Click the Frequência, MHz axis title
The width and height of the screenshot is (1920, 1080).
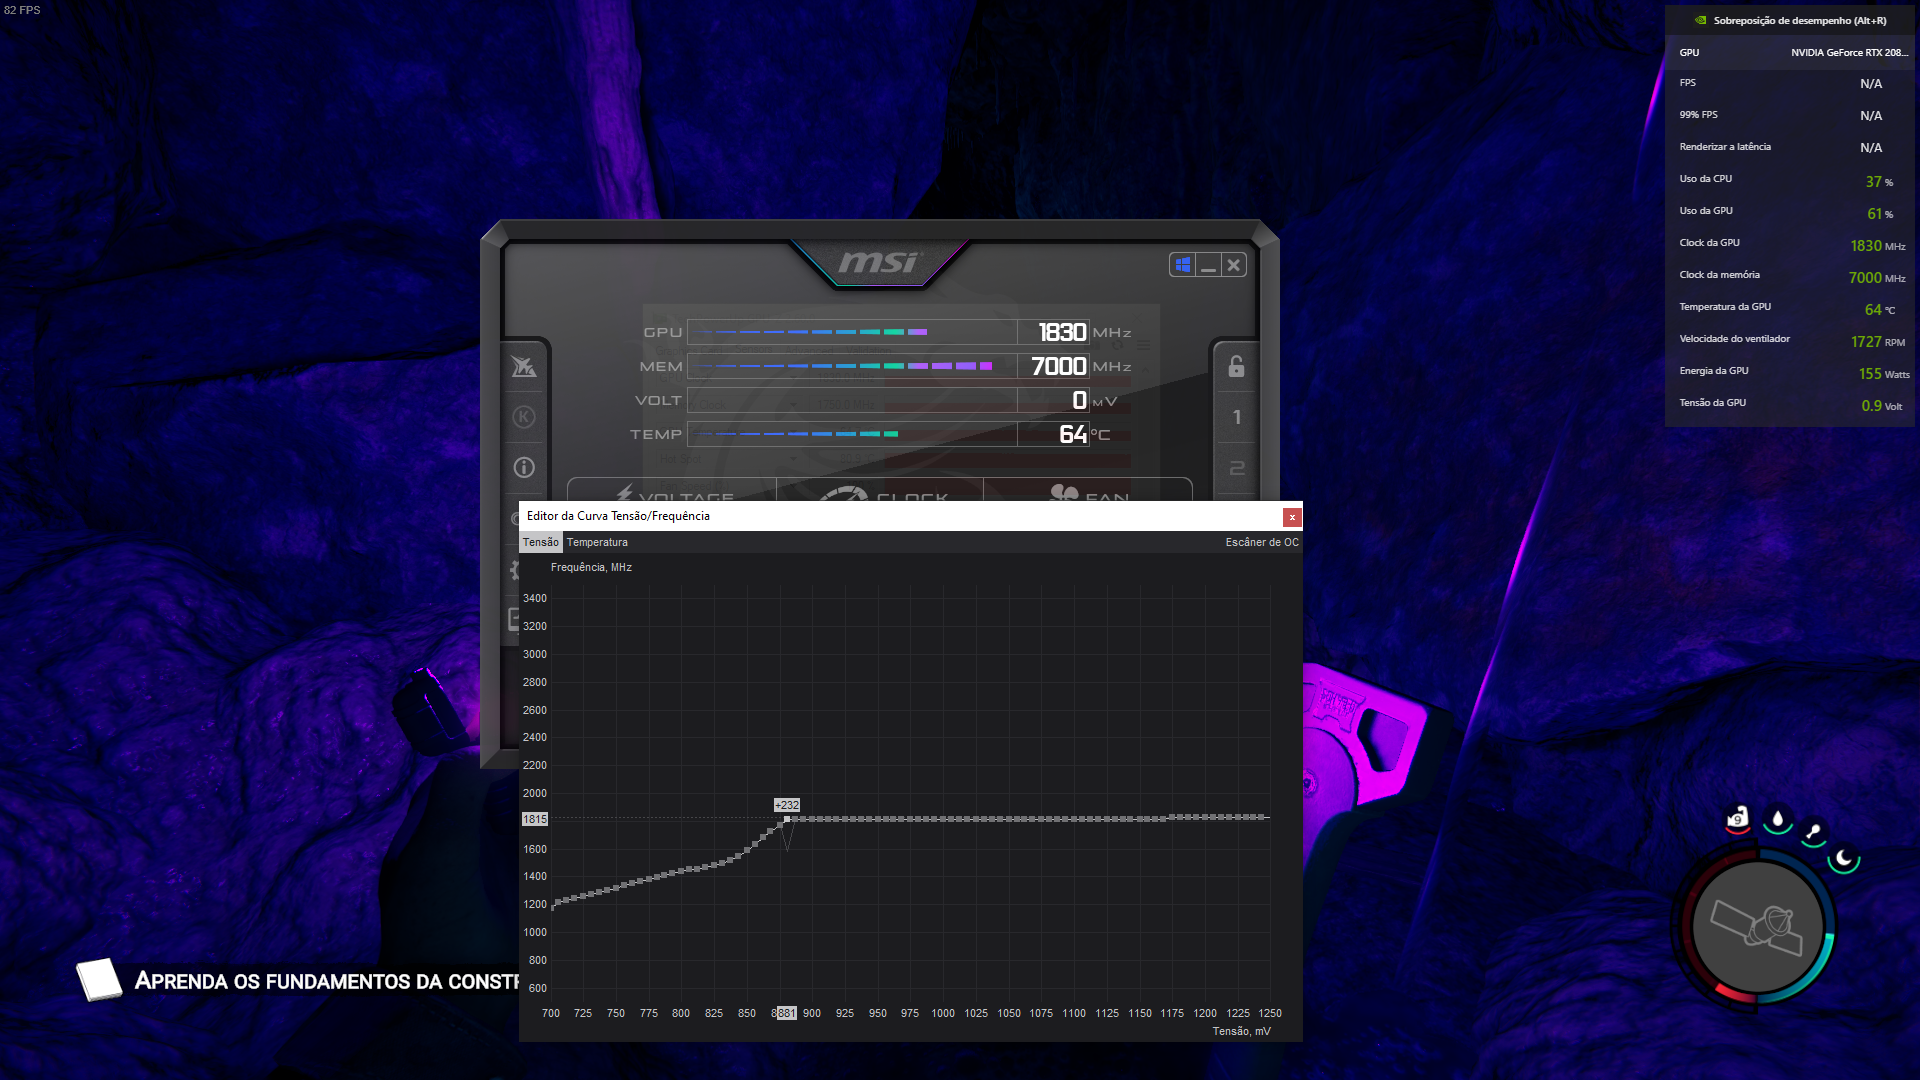click(591, 567)
